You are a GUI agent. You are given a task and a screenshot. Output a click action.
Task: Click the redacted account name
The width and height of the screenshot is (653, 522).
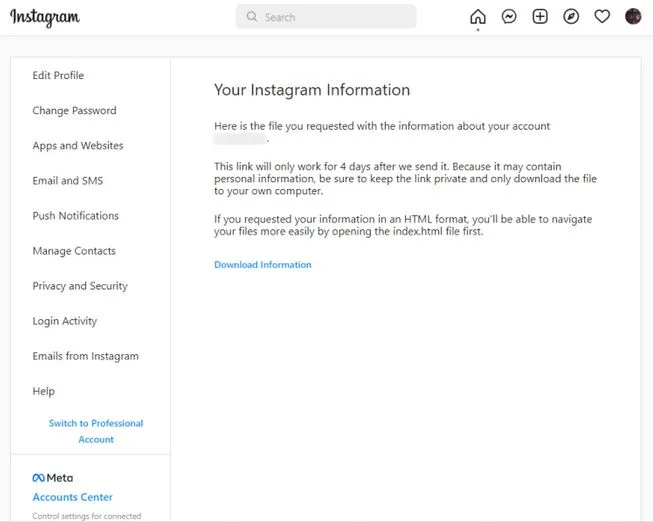tap(240, 139)
